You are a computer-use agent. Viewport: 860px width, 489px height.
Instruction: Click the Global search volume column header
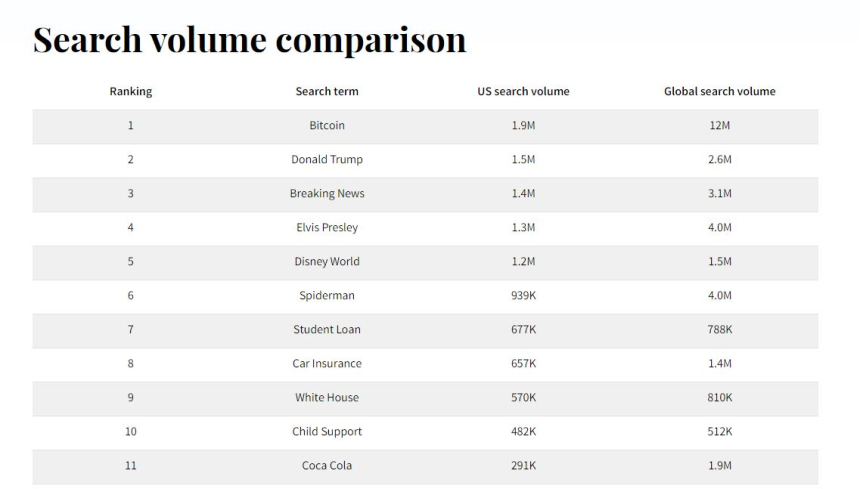coord(719,91)
